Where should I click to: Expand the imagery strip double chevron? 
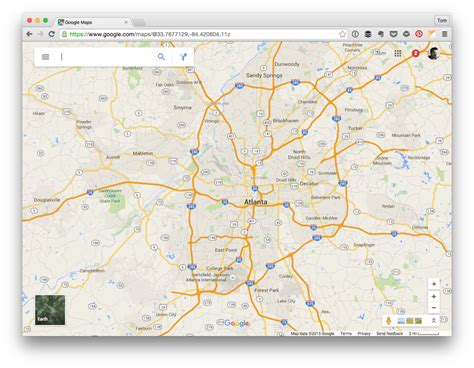click(x=434, y=321)
